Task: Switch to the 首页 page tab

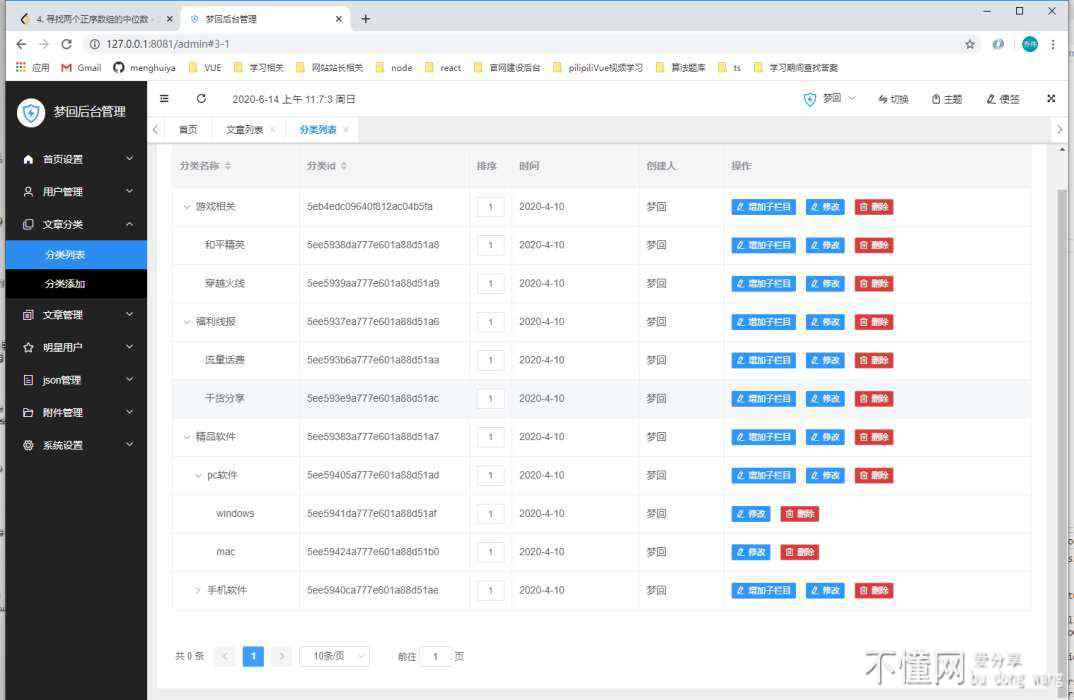Action: pyautogui.click(x=188, y=129)
